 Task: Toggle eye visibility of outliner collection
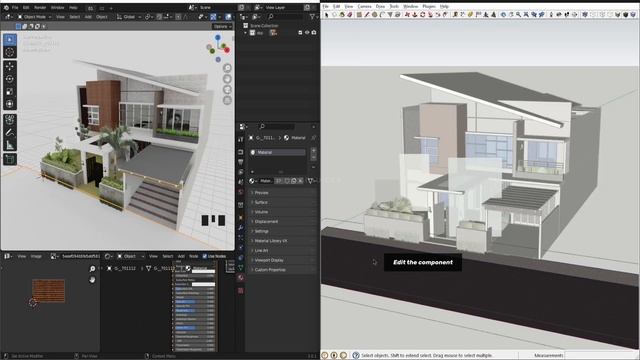coord(307,33)
